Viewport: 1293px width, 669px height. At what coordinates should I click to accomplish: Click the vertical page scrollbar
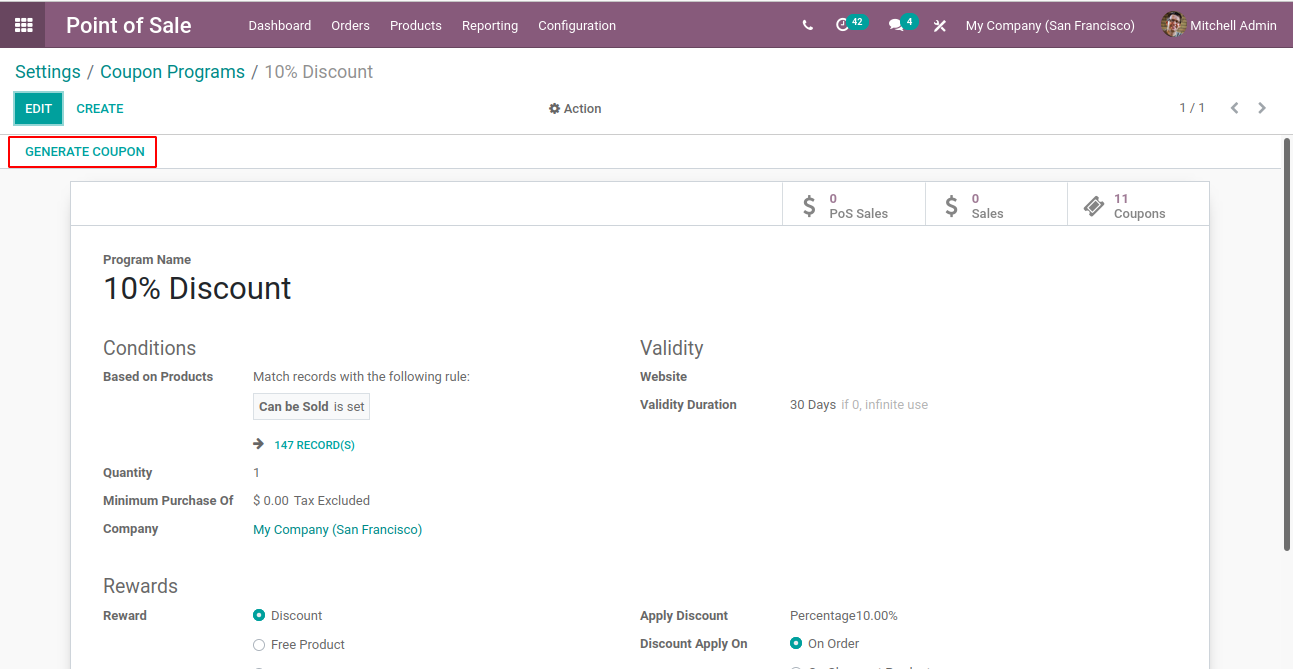coord(1287,344)
